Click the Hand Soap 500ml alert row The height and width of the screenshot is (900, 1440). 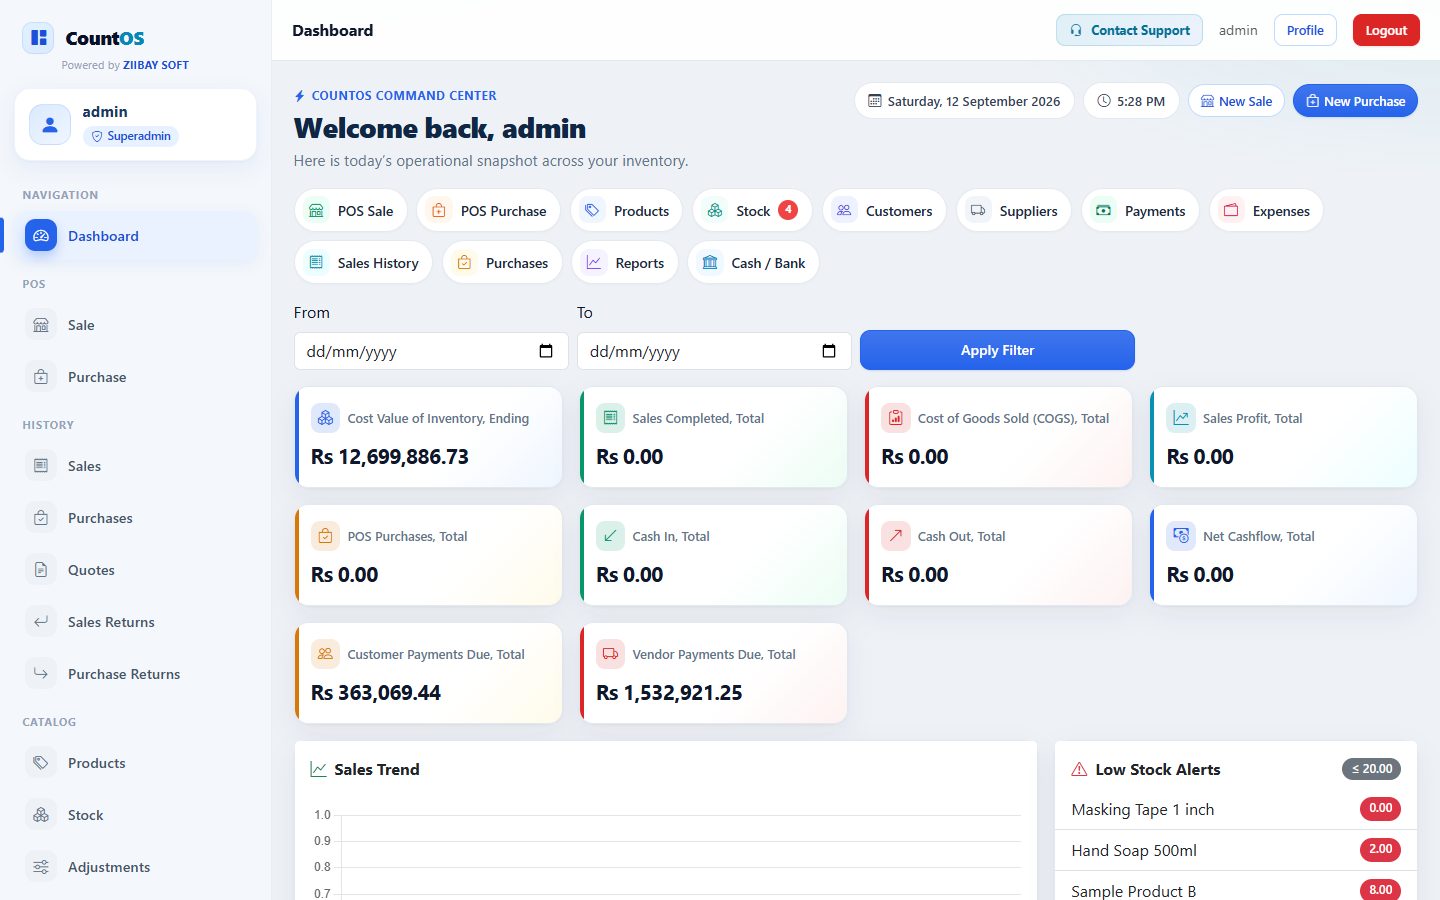pyautogui.click(x=1236, y=850)
